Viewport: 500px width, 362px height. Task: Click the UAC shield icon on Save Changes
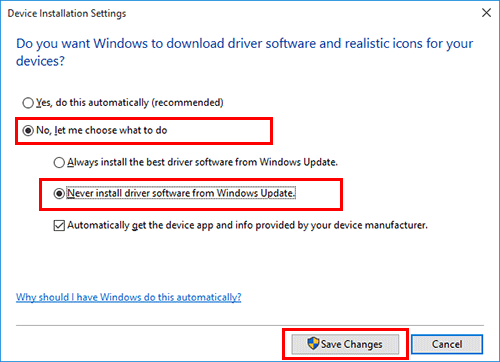(x=313, y=343)
